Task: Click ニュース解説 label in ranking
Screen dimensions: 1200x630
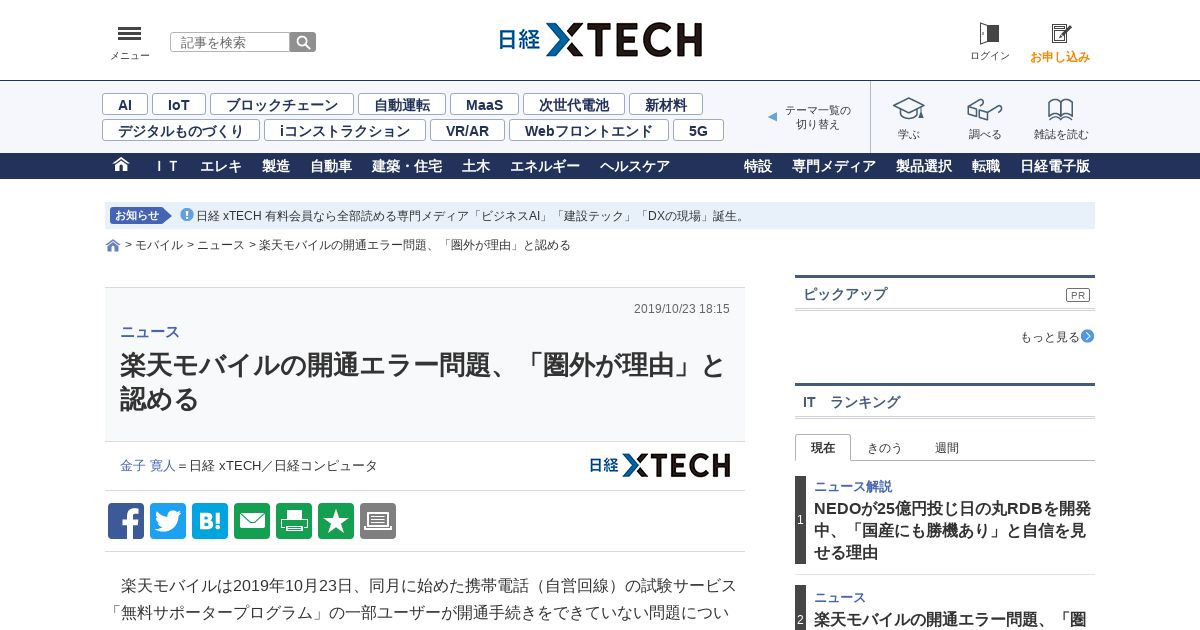Action: tap(853, 486)
